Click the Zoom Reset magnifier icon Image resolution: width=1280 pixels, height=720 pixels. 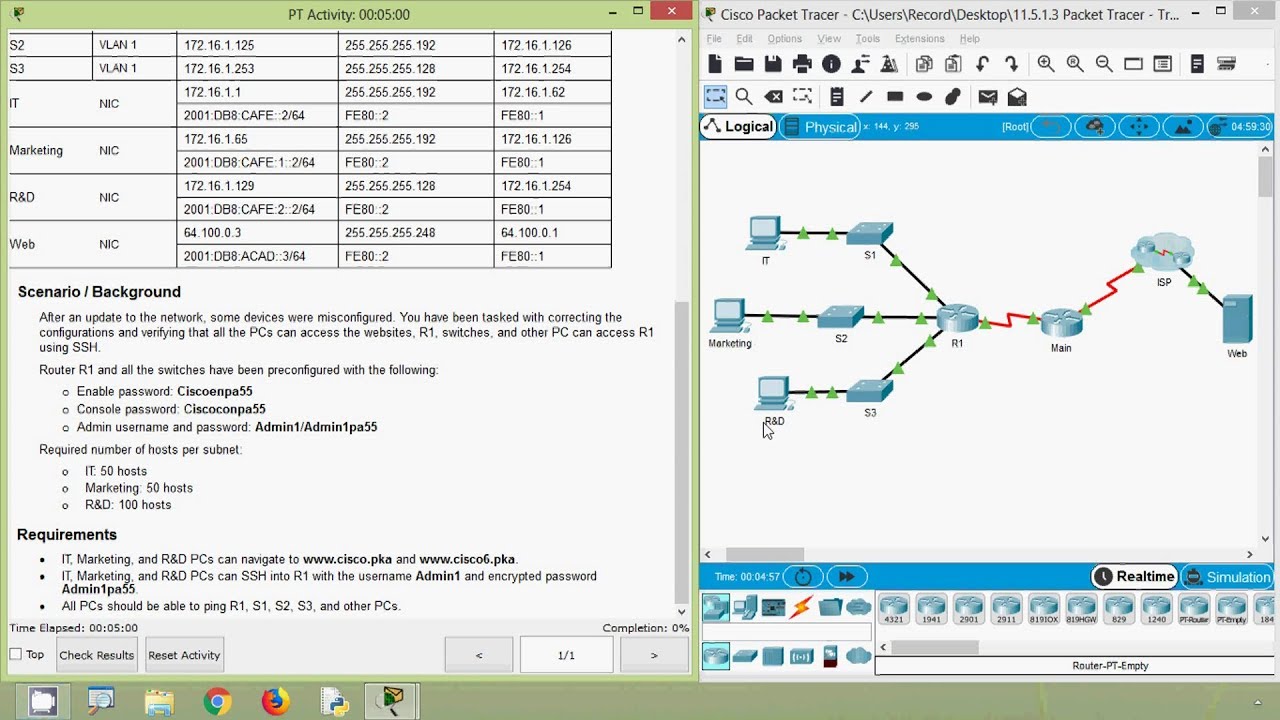1075,64
